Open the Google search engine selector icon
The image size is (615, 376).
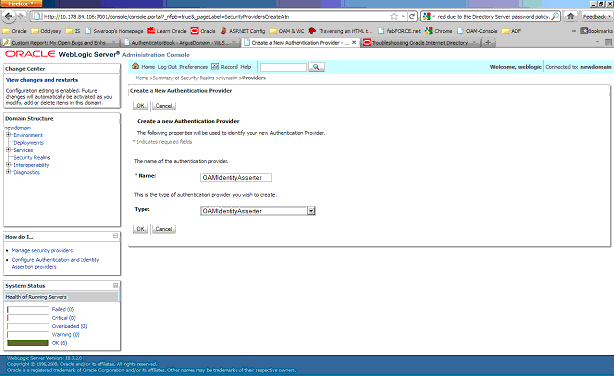click(x=427, y=16)
